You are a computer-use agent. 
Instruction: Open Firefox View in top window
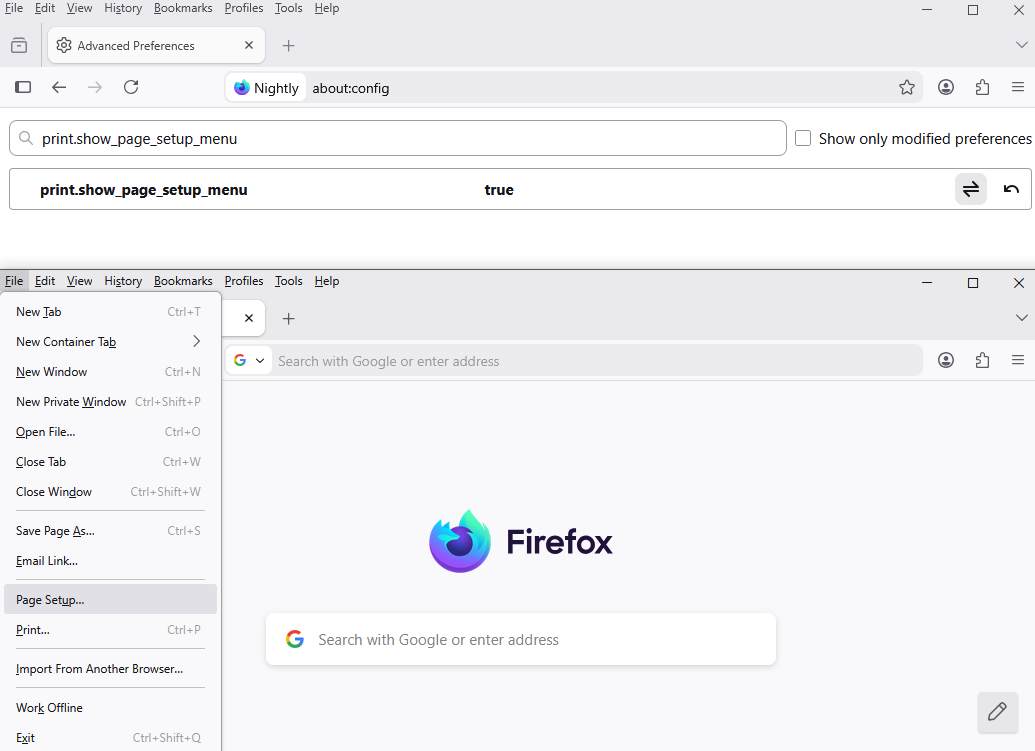(x=19, y=46)
